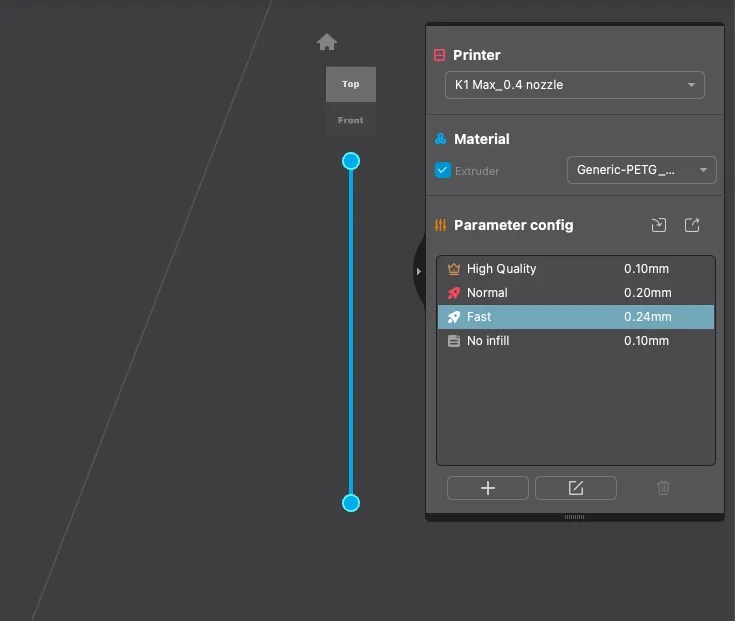
Task: Select the Fast 0.24mm profile
Action: [x=576, y=317]
